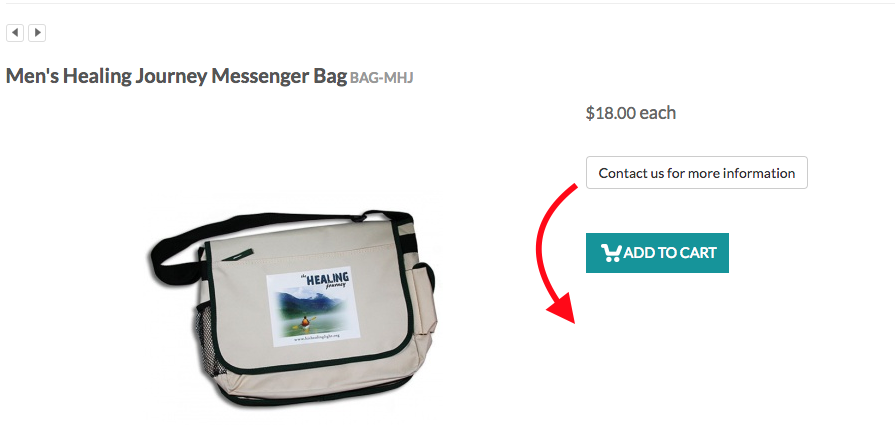Click the kayaker picture on bag label
Screen dimensions: 895x425
(x=304, y=323)
